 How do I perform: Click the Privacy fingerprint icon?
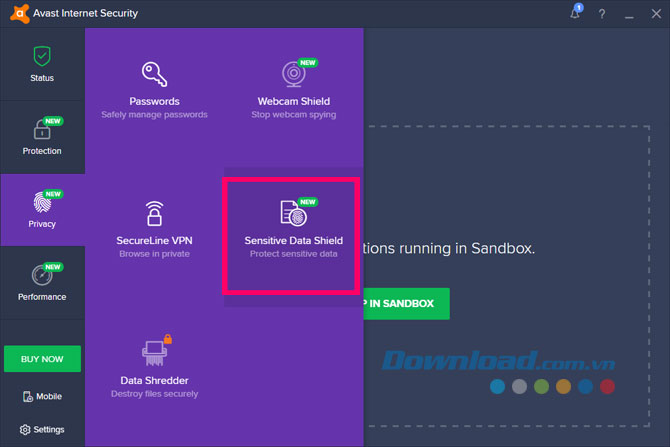click(x=42, y=202)
